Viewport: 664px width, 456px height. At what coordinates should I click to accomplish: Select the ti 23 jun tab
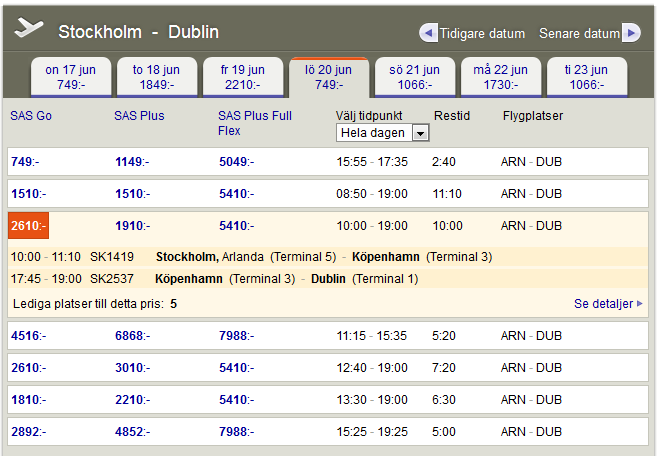(587, 77)
